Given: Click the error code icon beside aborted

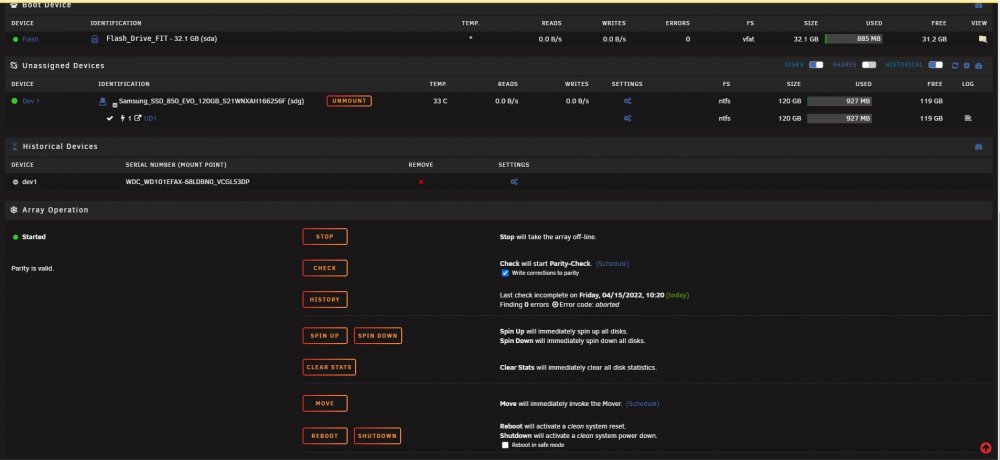Looking at the screenshot, I should [555, 305].
